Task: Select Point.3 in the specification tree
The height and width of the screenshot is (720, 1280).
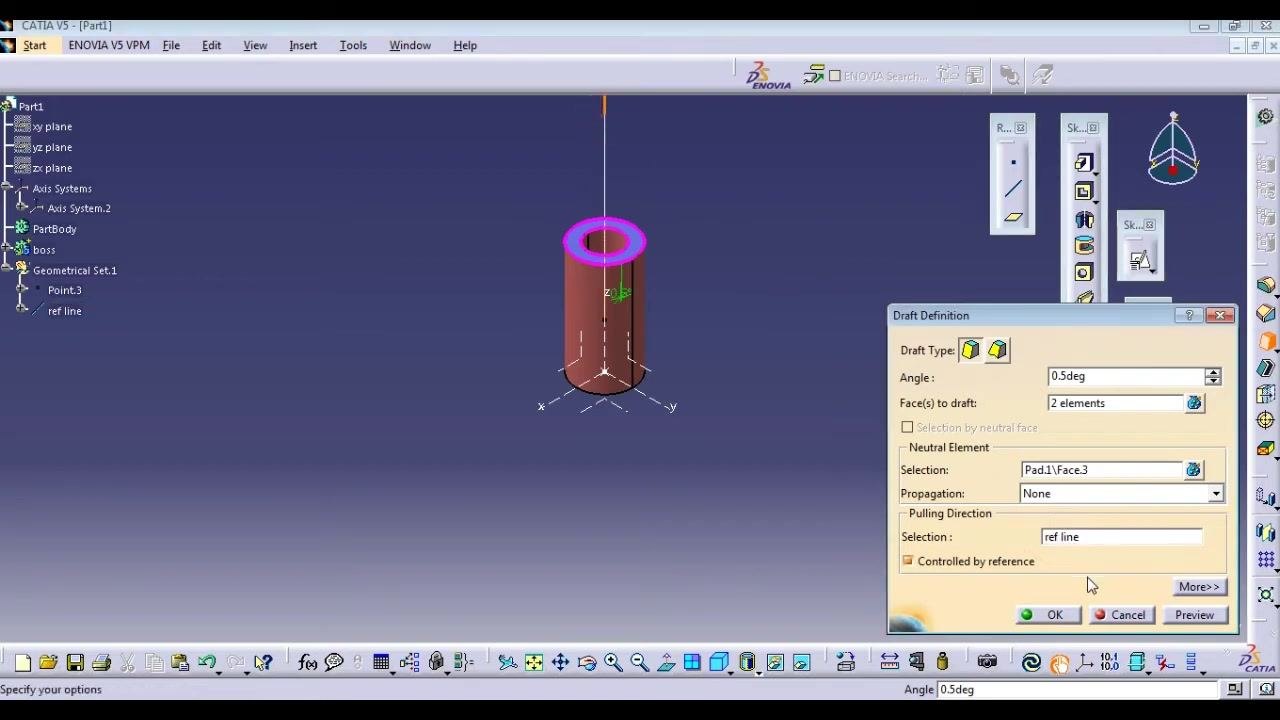Action: 65,290
